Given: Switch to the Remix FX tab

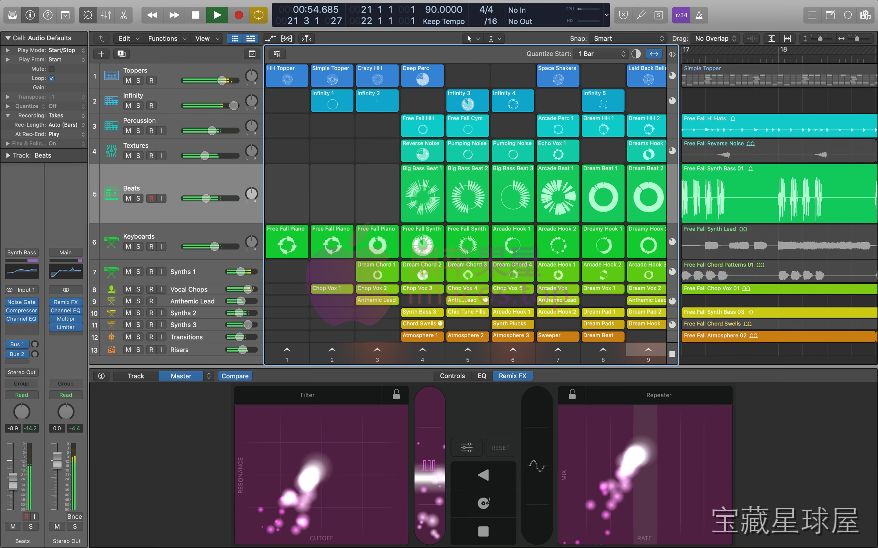Looking at the screenshot, I should [512, 376].
